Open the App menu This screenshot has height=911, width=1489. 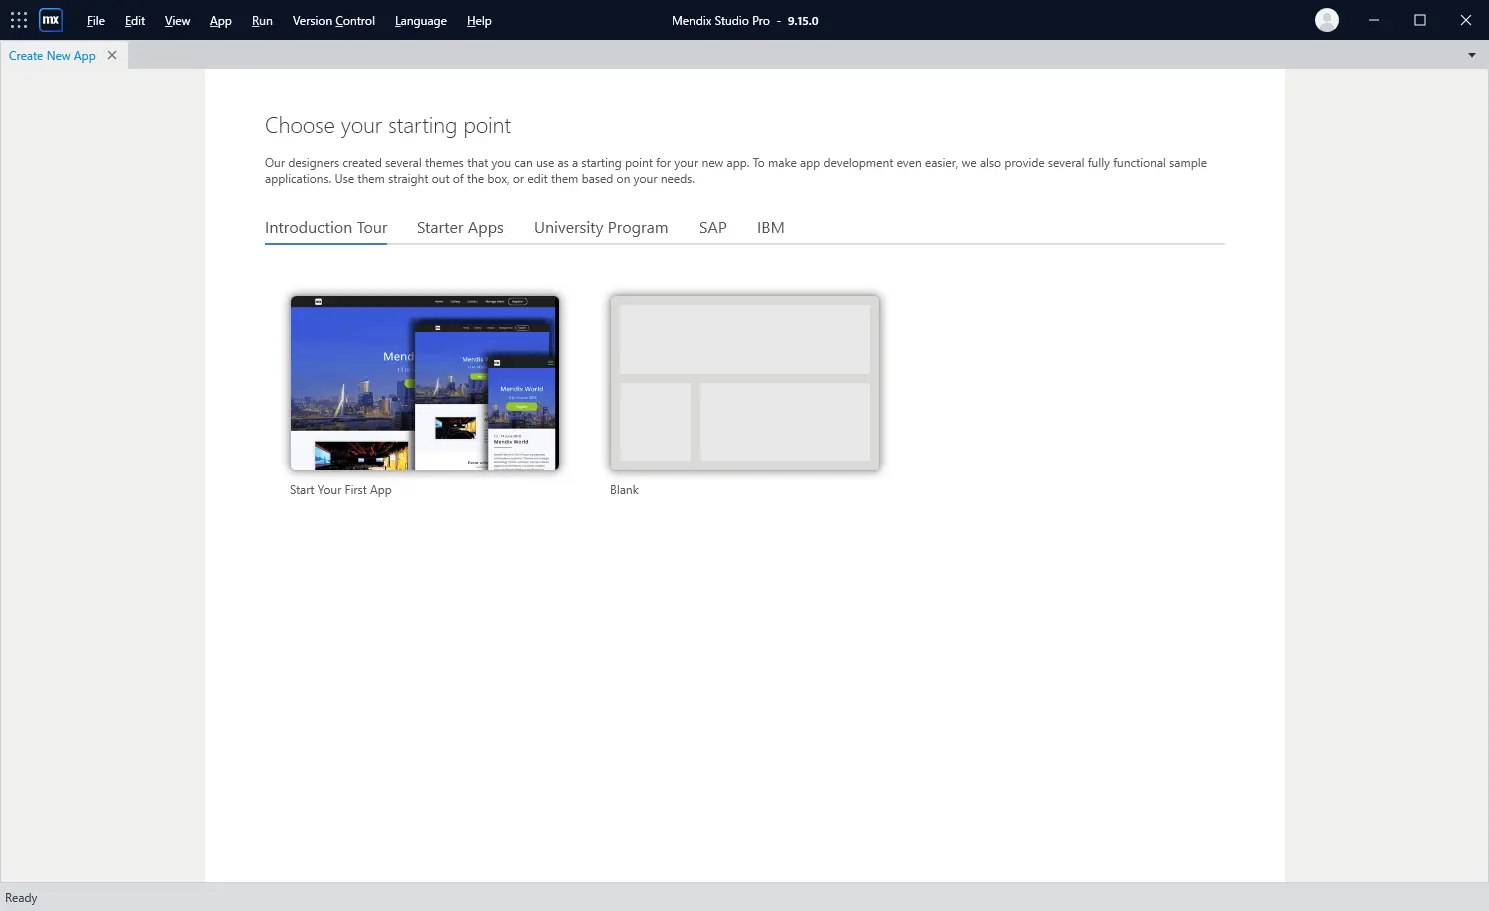[x=221, y=21]
